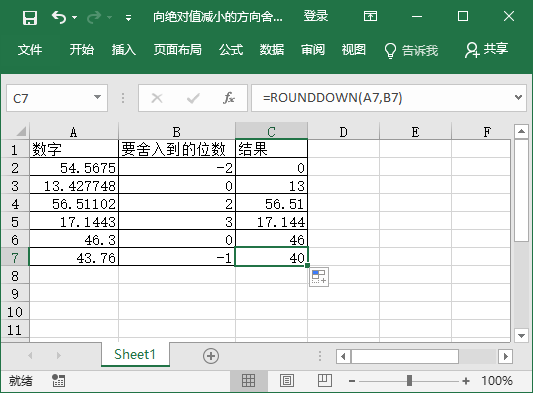Click the Insert Function fx icon
This screenshot has height=393, width=533.
coord(229,98)
